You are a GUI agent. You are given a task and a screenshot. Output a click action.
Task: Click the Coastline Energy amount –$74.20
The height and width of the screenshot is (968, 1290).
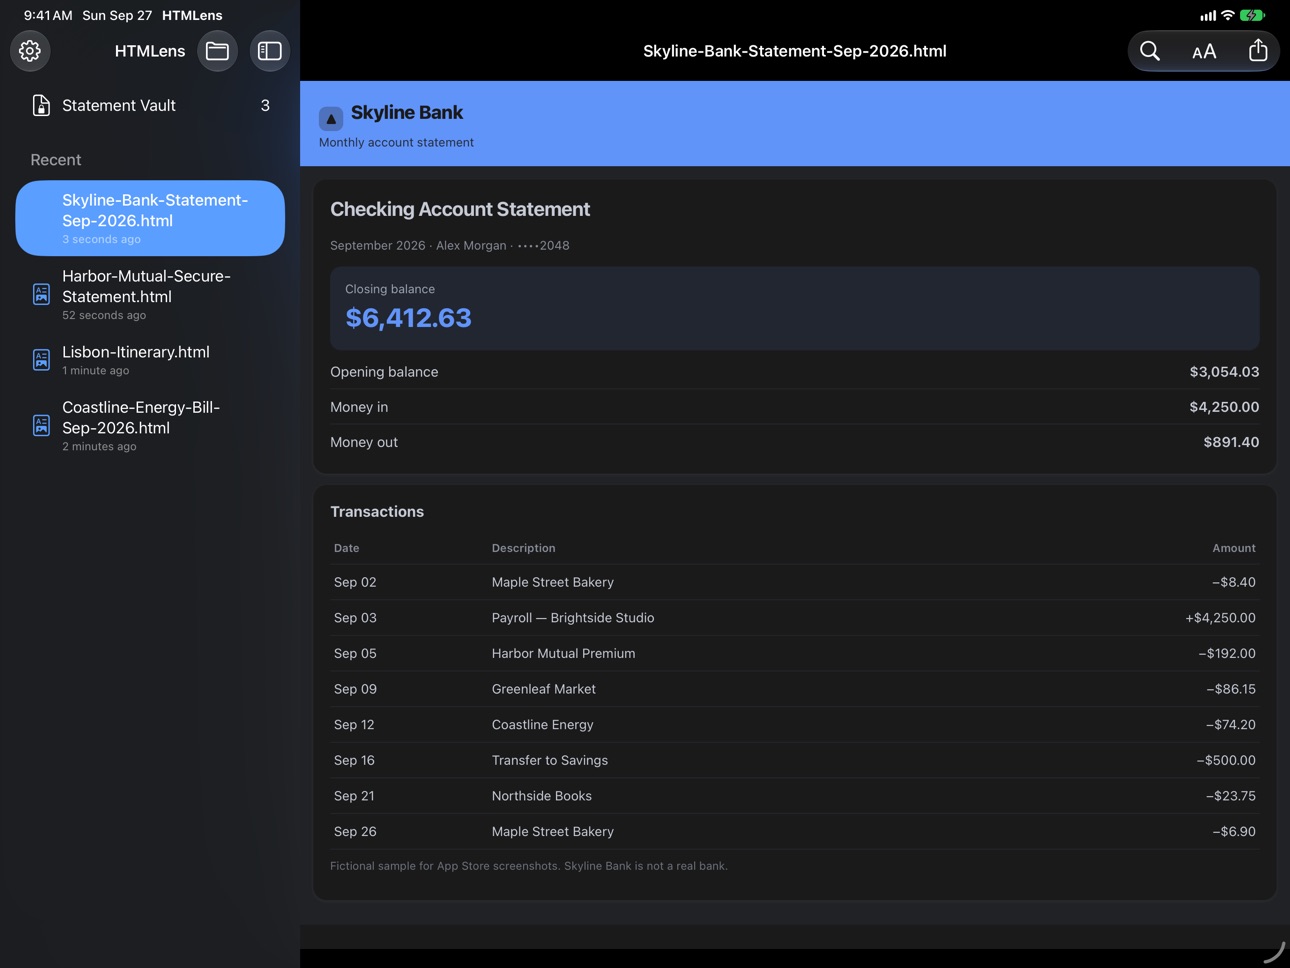[x=1231, y=725]
